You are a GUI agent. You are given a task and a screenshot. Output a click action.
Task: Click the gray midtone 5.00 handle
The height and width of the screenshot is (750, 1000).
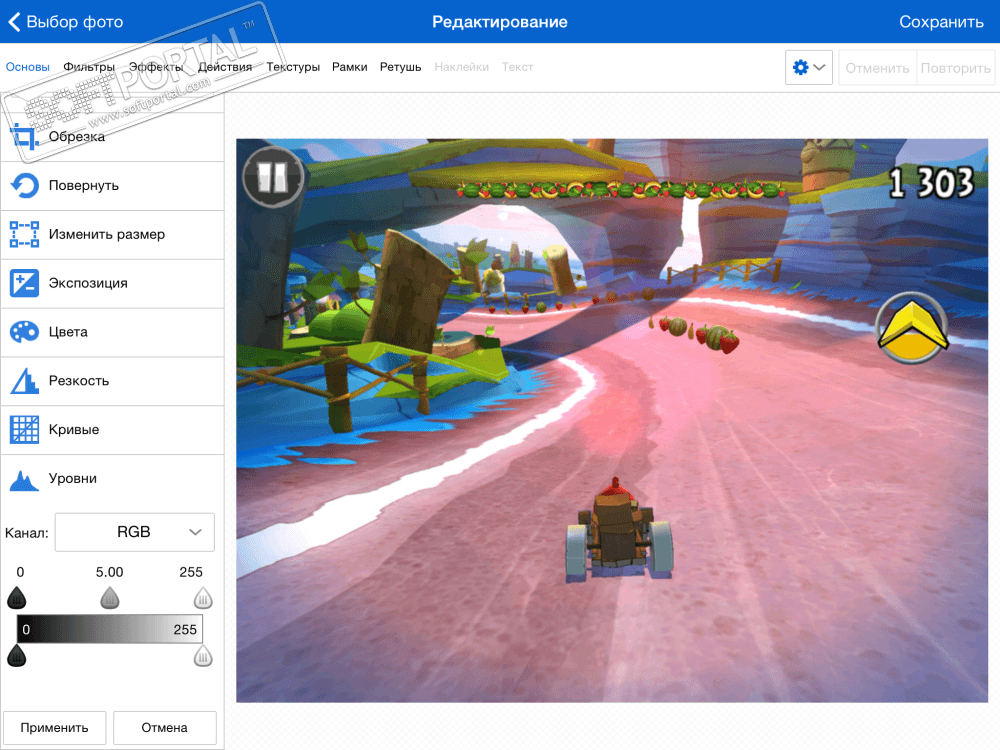click(110, 598)
